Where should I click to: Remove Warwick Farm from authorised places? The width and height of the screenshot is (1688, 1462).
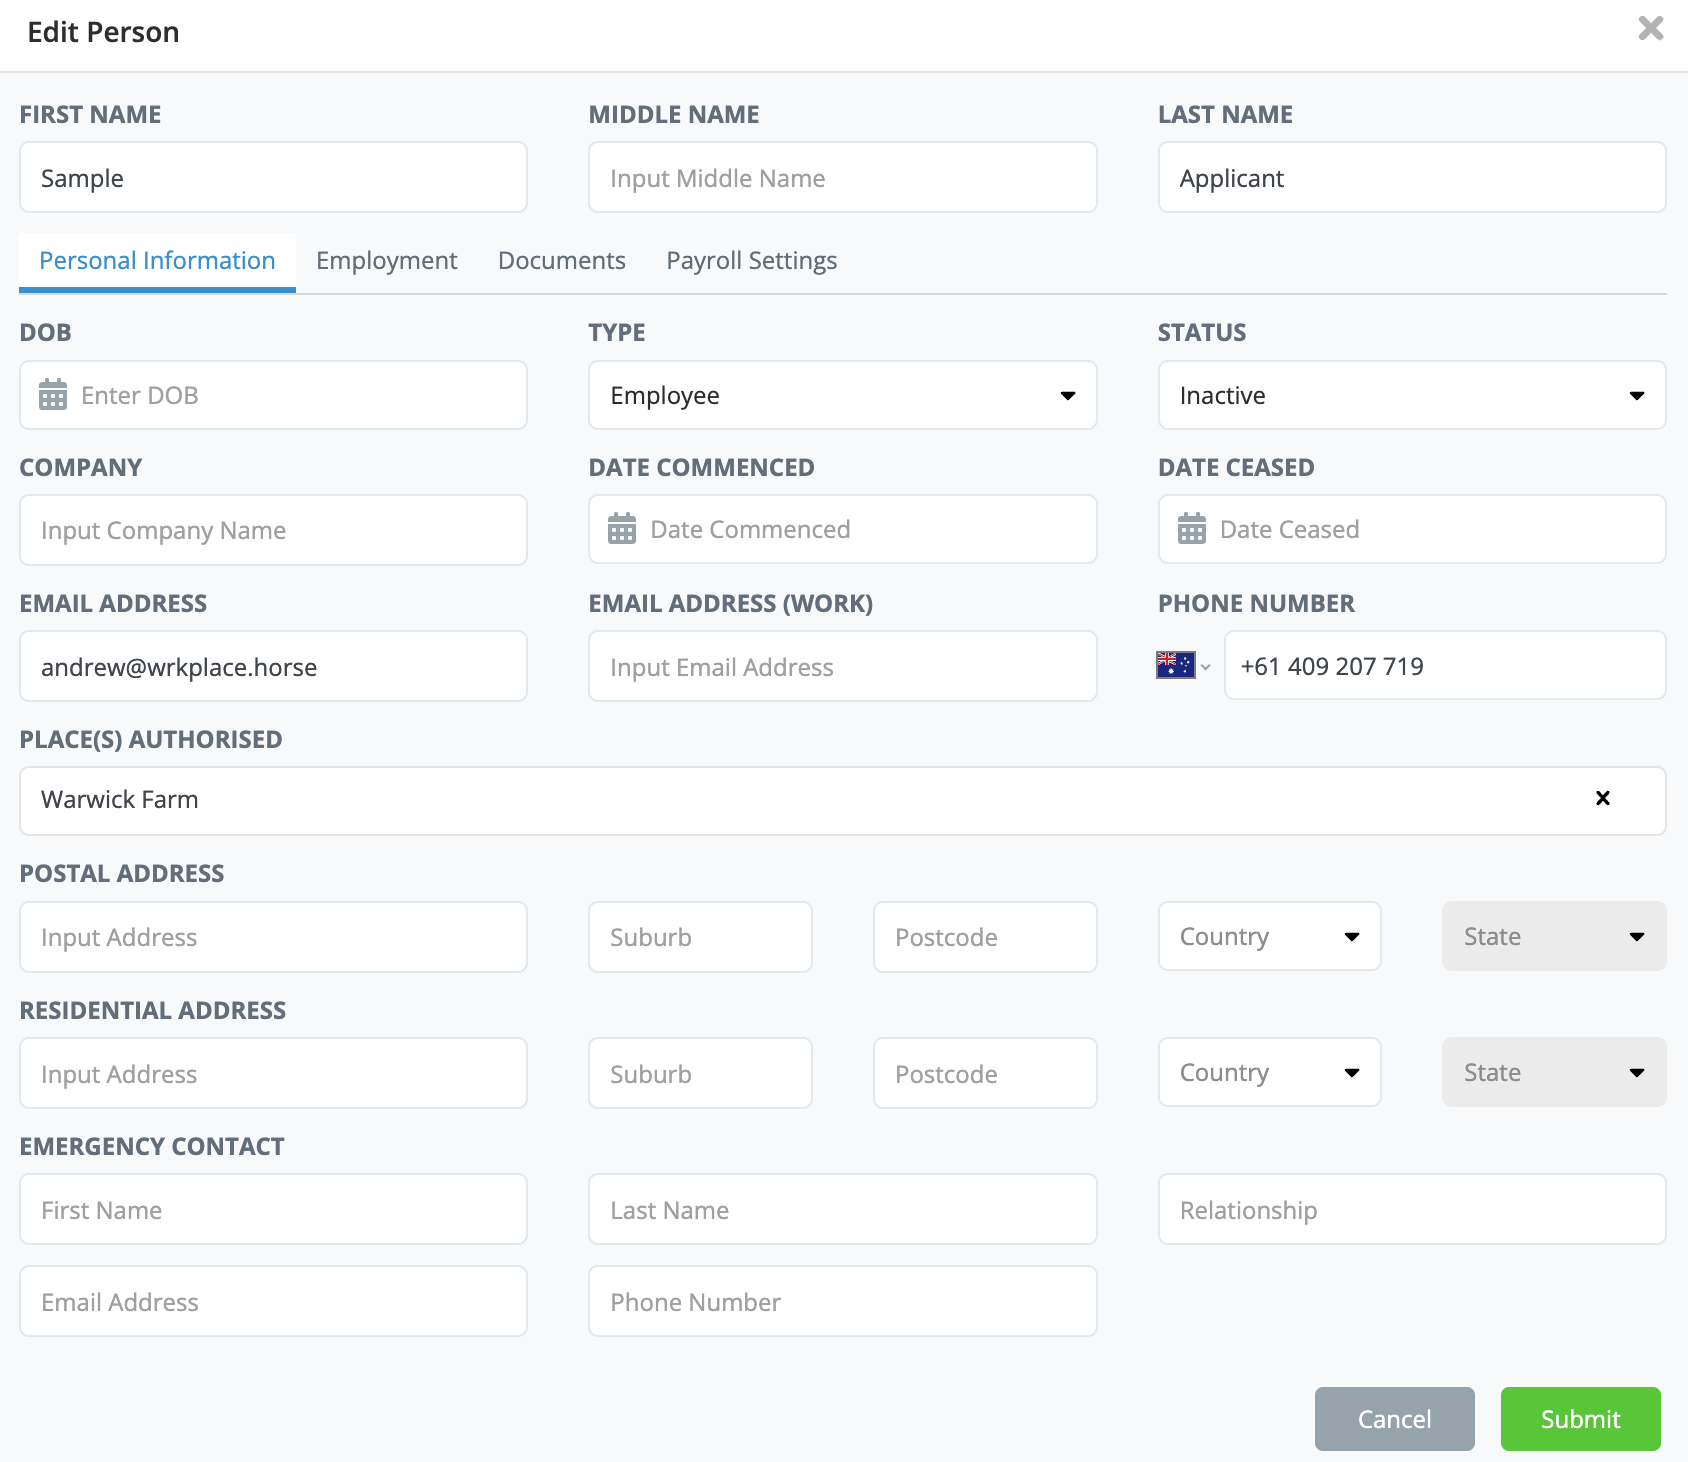(x=1602, y=798)
